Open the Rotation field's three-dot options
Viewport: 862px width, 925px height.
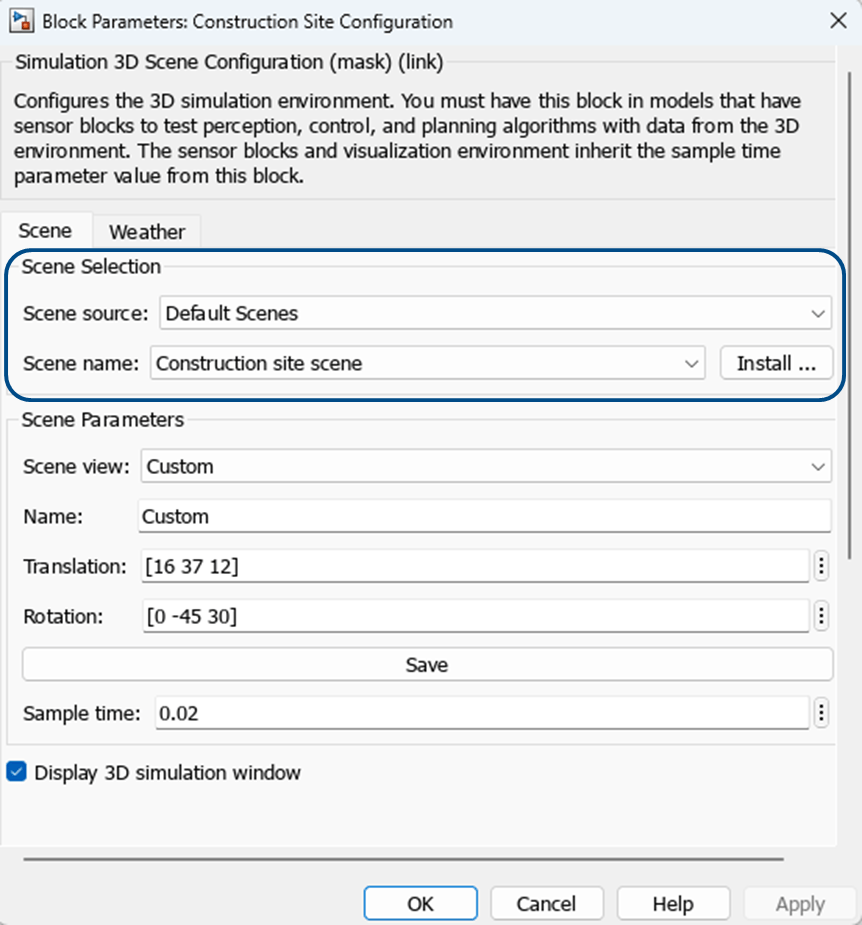pyautogui.click(x=821, y=617)
